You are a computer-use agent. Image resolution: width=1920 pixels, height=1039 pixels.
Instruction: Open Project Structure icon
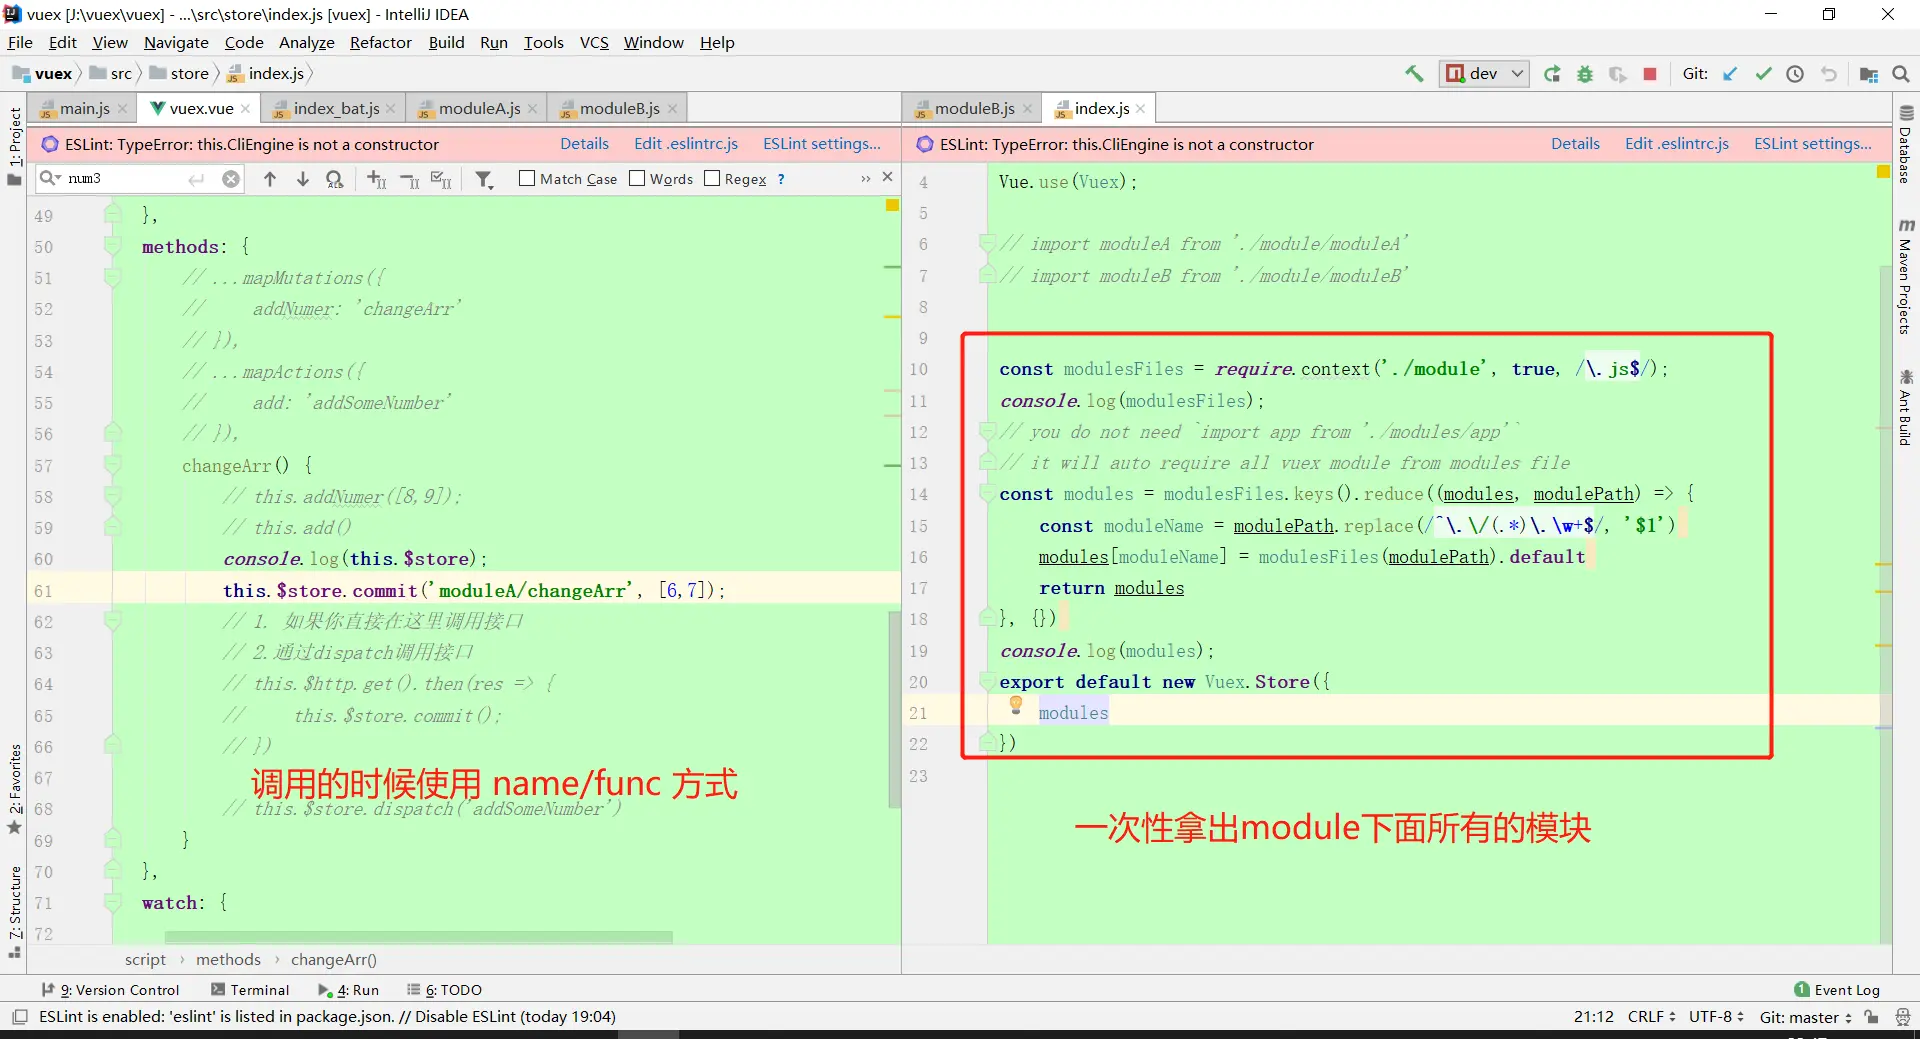pos(1868,74)
